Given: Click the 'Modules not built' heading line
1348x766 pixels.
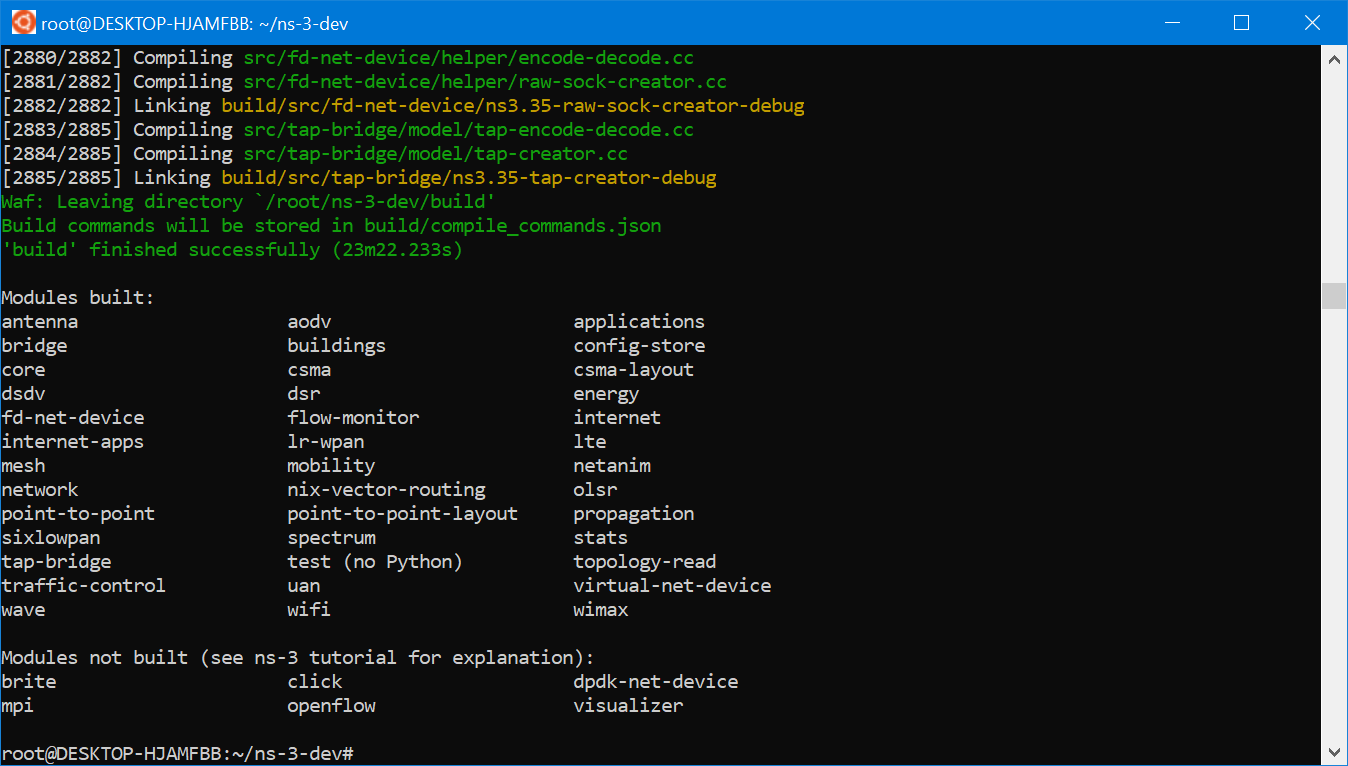Looking at the screenshot, I should [298, 658].
